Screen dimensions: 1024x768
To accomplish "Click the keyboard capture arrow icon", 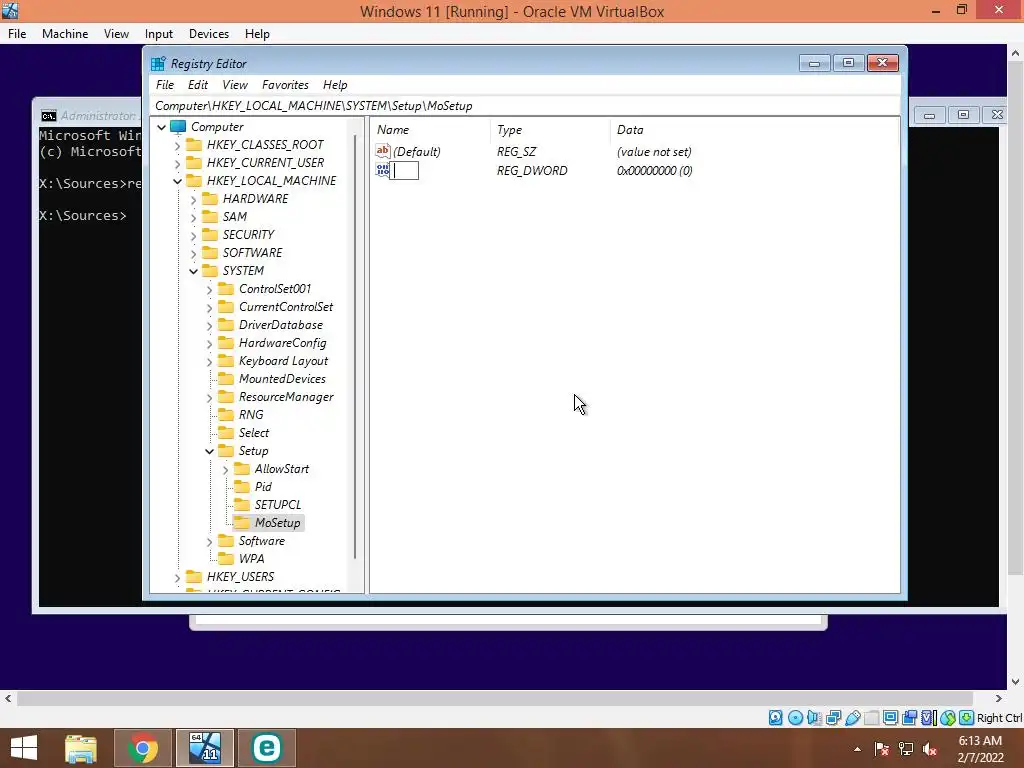I will click(x=967, y=718).
